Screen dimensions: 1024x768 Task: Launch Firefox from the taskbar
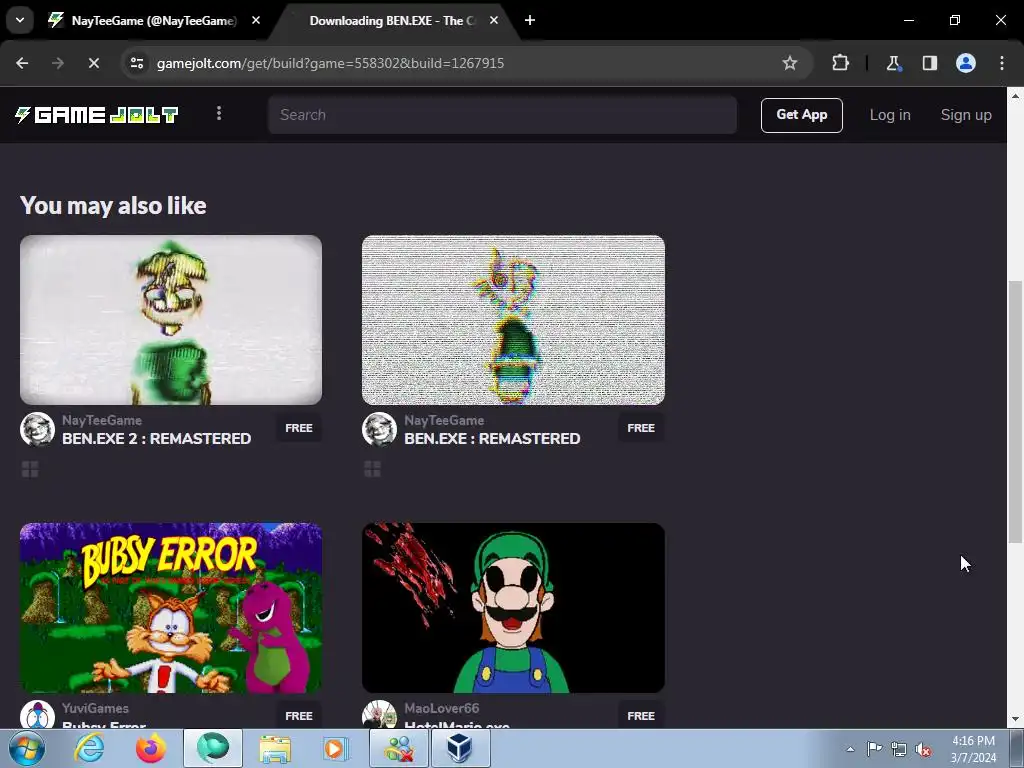pyautogui.click(x=151, y=748)
